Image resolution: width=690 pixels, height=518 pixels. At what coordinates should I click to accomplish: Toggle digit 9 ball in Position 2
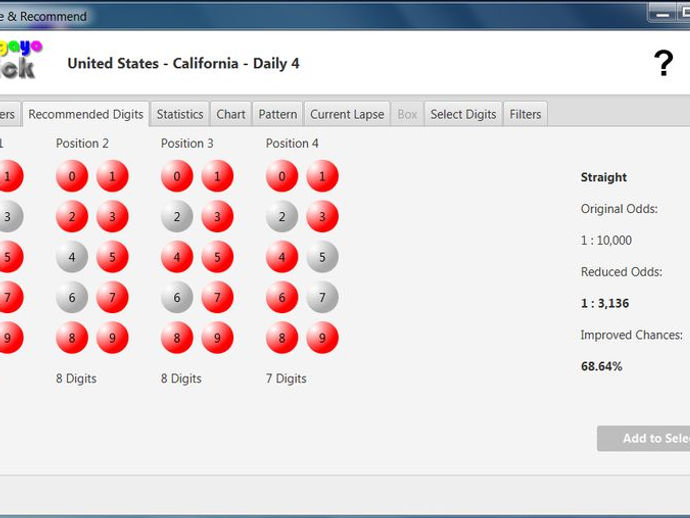(x=112, y=338)
